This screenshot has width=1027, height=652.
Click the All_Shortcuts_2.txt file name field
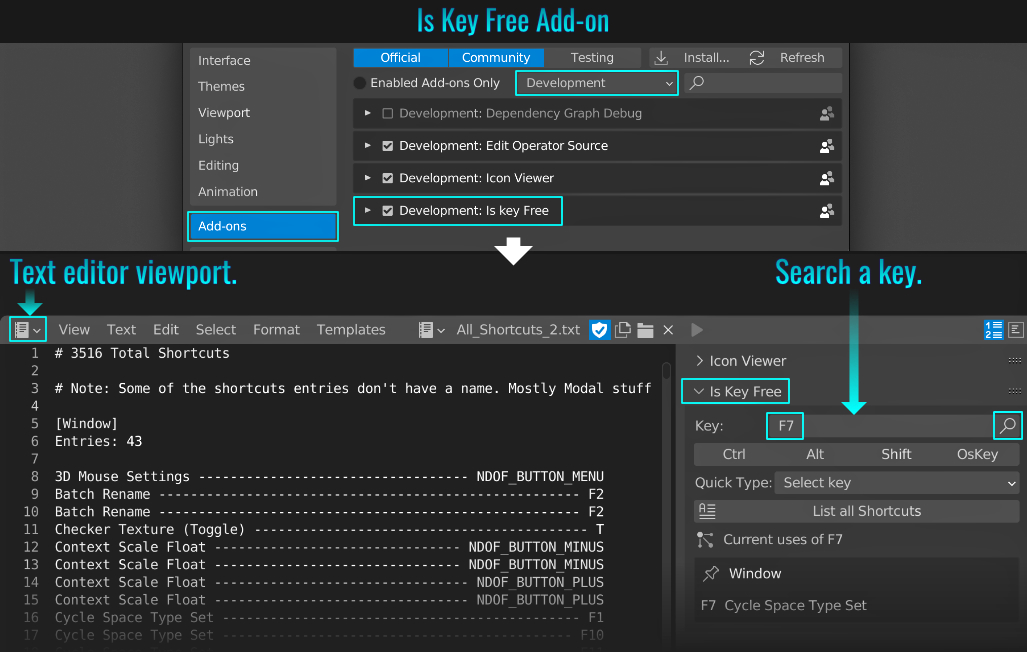(517, 330)
